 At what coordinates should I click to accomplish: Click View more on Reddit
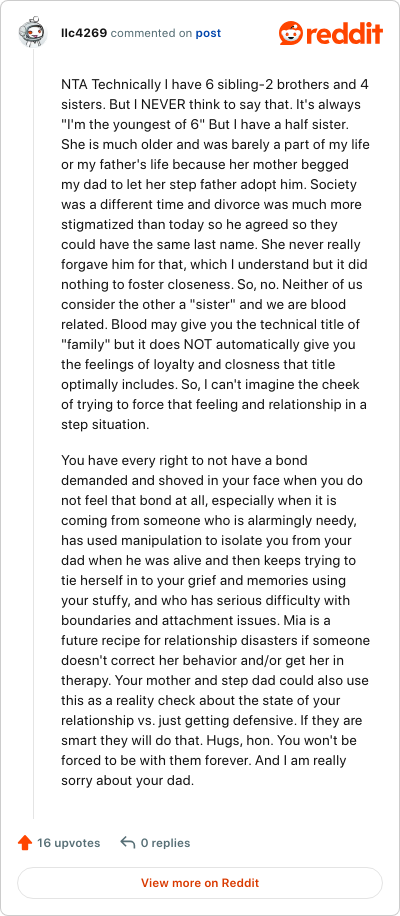pyautogui.click(x=200, y=883)
